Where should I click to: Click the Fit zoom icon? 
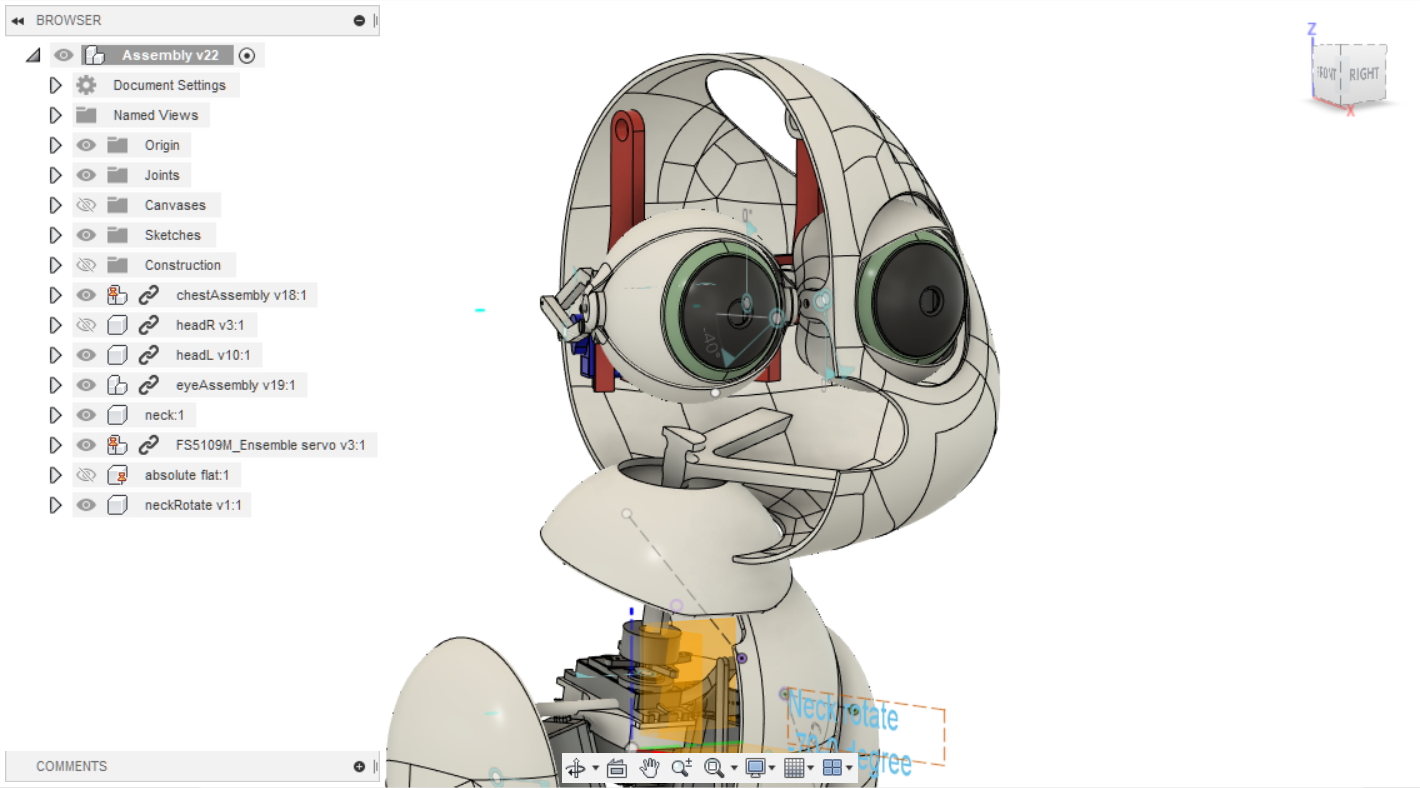click(714, 768)
